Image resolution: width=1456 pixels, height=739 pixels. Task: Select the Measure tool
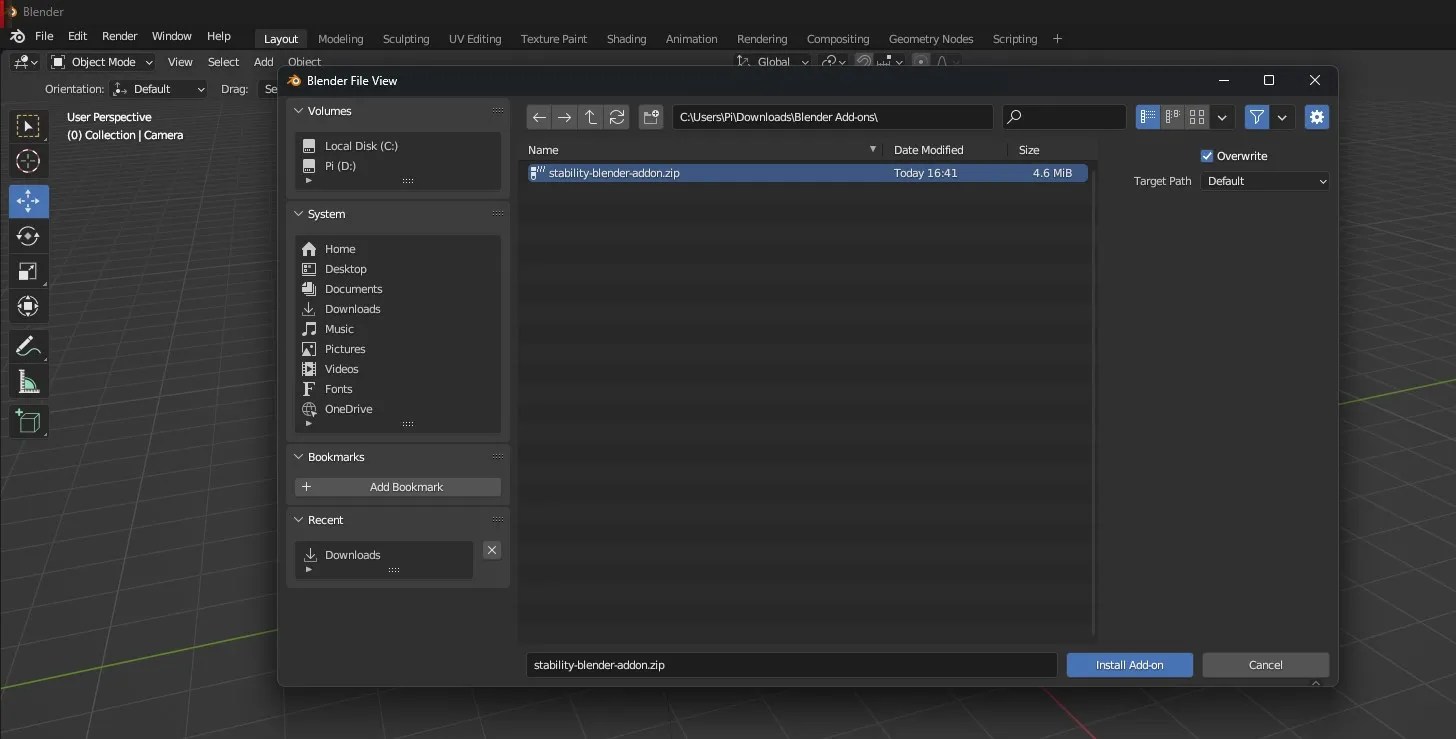point(28,381)
